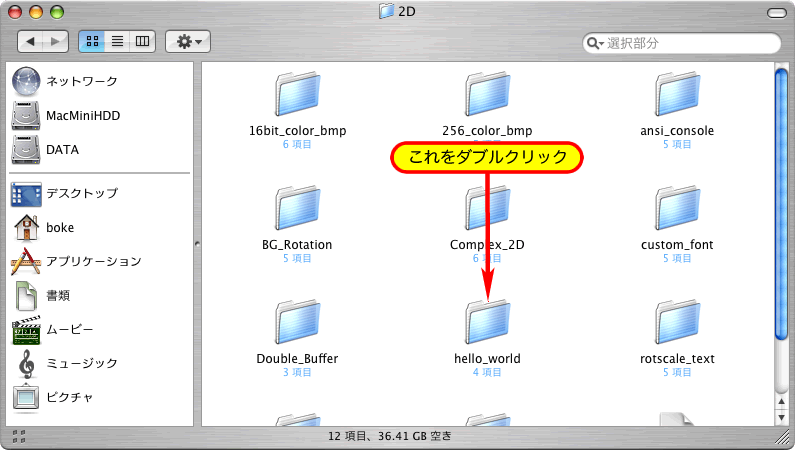The image size is (795, 450).
Task: Open デスクトップ from the sidebar
Action: [65, 194]
